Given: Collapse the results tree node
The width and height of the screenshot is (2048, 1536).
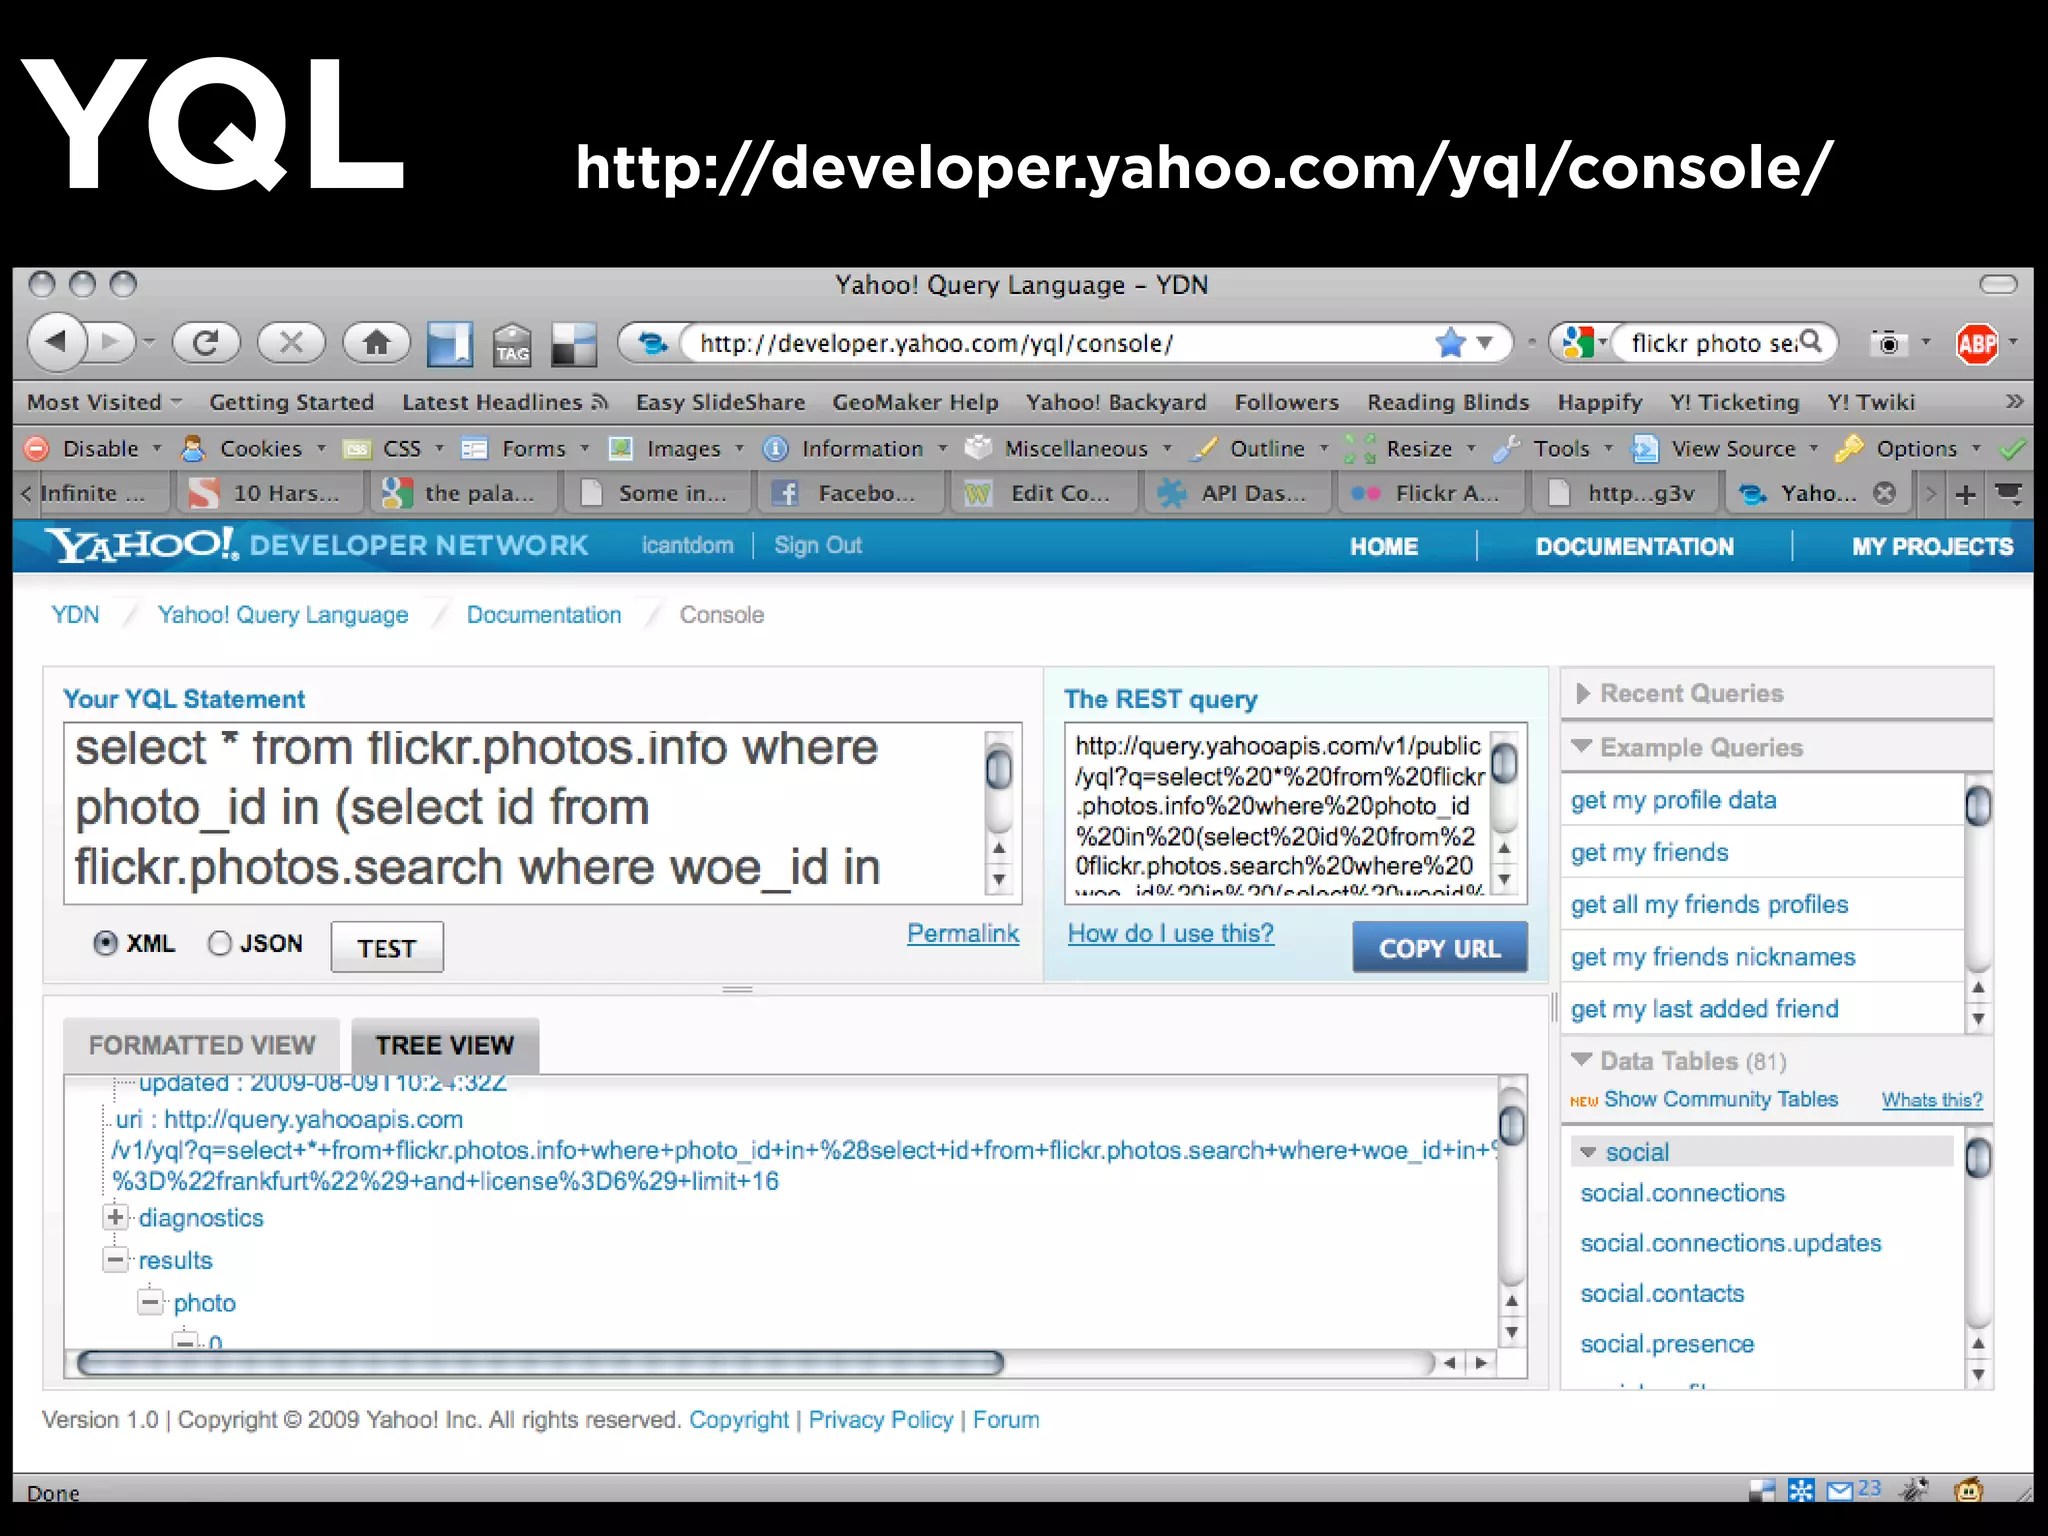Looking at the screenshot, I should [116, 1260].
